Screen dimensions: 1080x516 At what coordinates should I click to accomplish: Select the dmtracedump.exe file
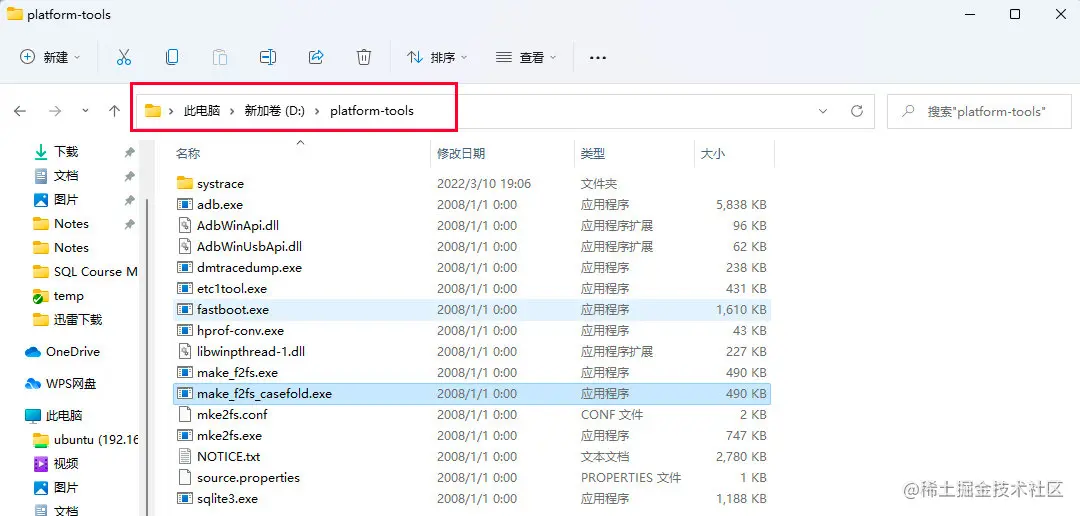click(x=472, y=267)
